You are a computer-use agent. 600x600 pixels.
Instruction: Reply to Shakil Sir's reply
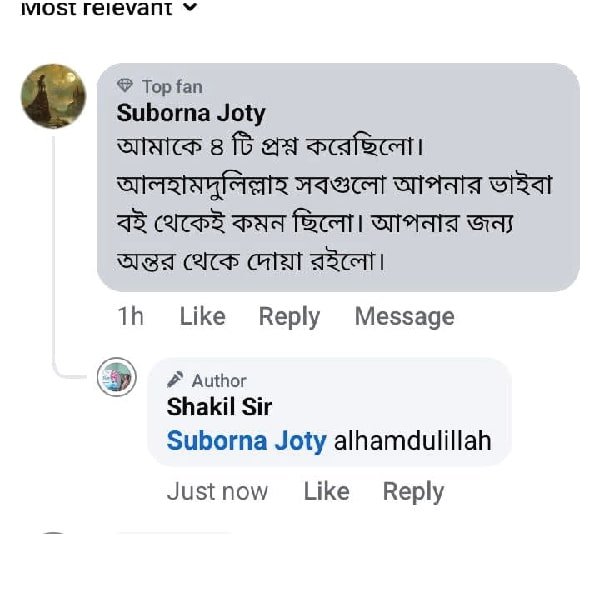point(413,492)
